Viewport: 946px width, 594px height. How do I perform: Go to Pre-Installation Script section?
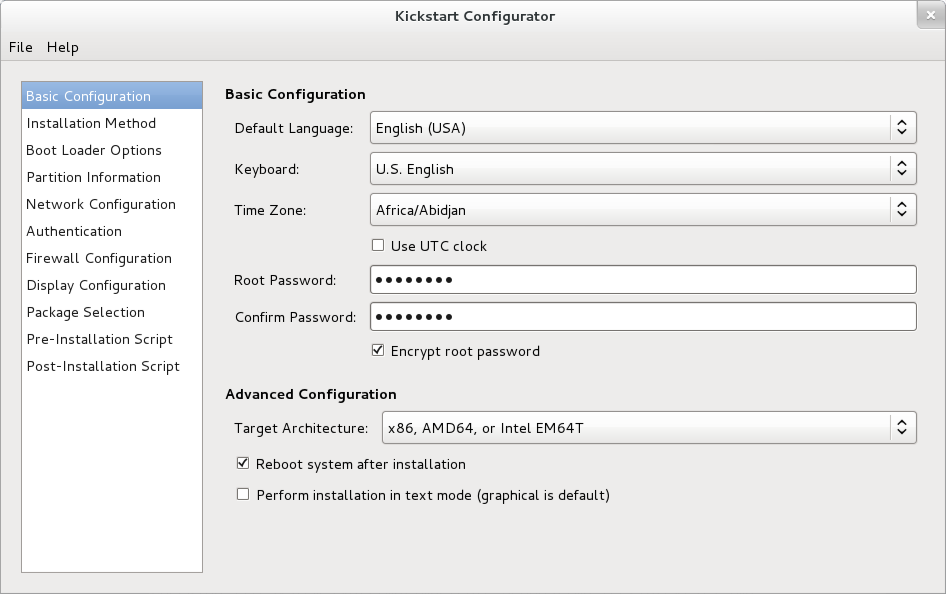99,339
